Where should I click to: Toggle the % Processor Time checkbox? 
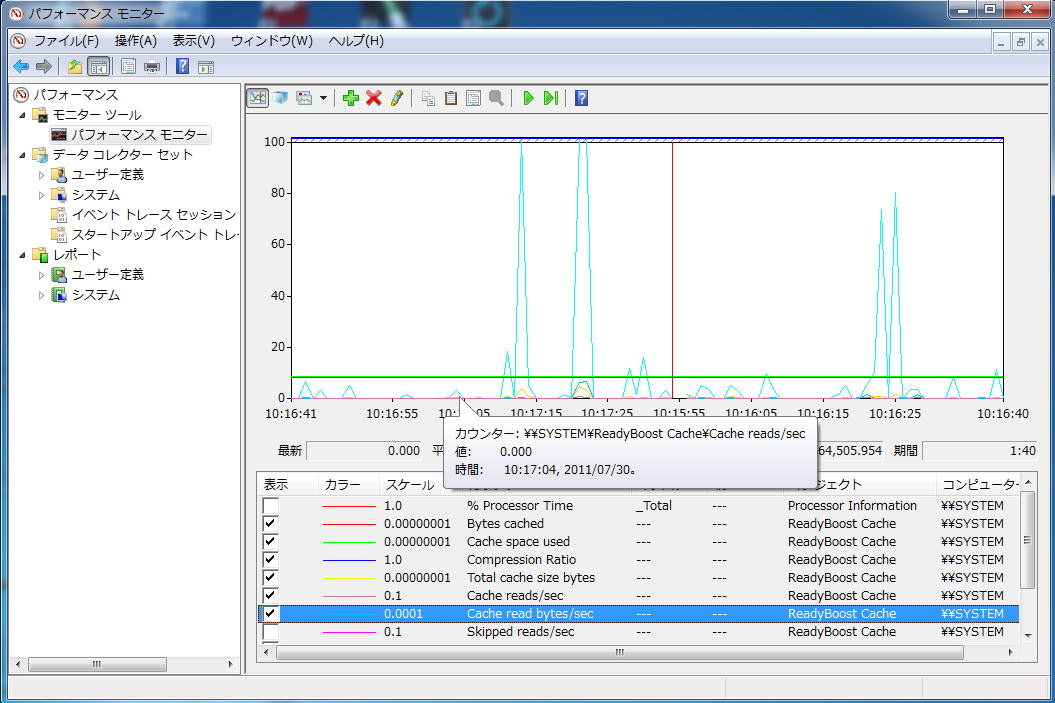point(270,506)
